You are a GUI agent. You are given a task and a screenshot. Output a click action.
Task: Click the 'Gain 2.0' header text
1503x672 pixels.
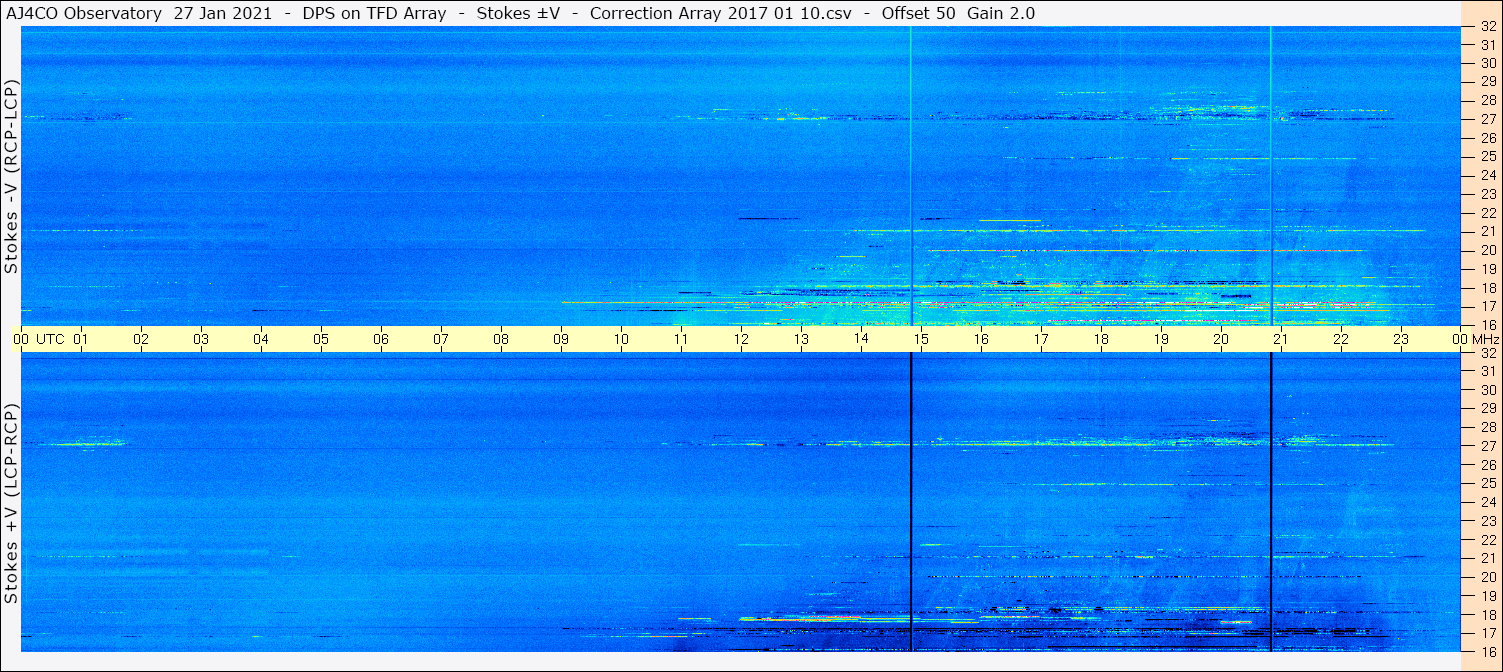click(x=1001, y=13)
